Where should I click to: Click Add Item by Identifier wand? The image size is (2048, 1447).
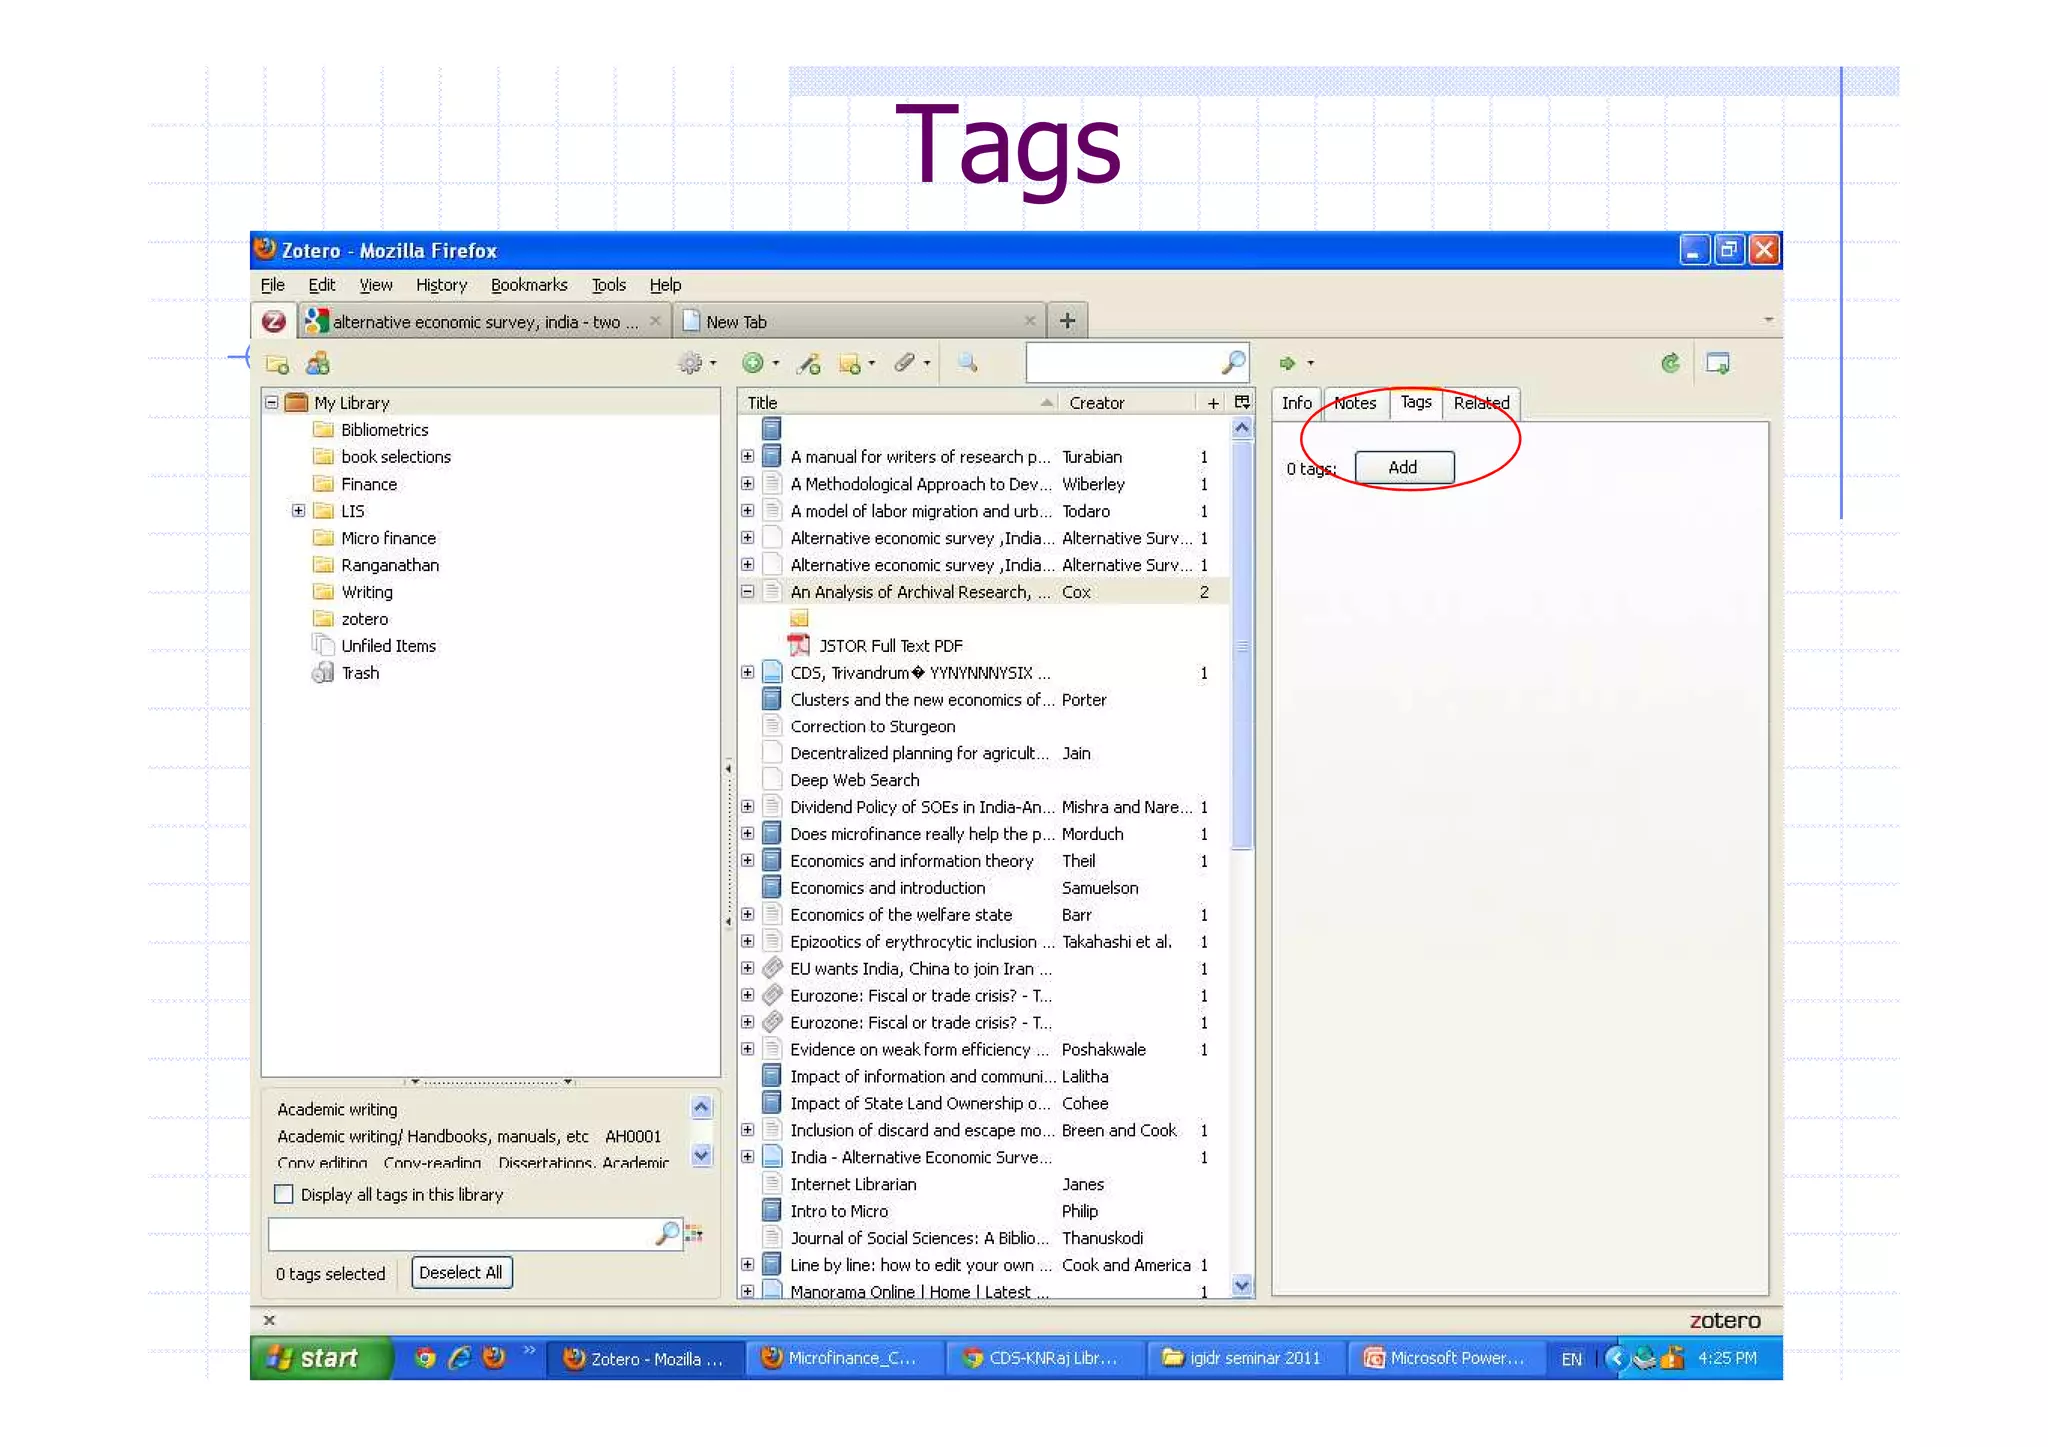click(x=808, y=364)
